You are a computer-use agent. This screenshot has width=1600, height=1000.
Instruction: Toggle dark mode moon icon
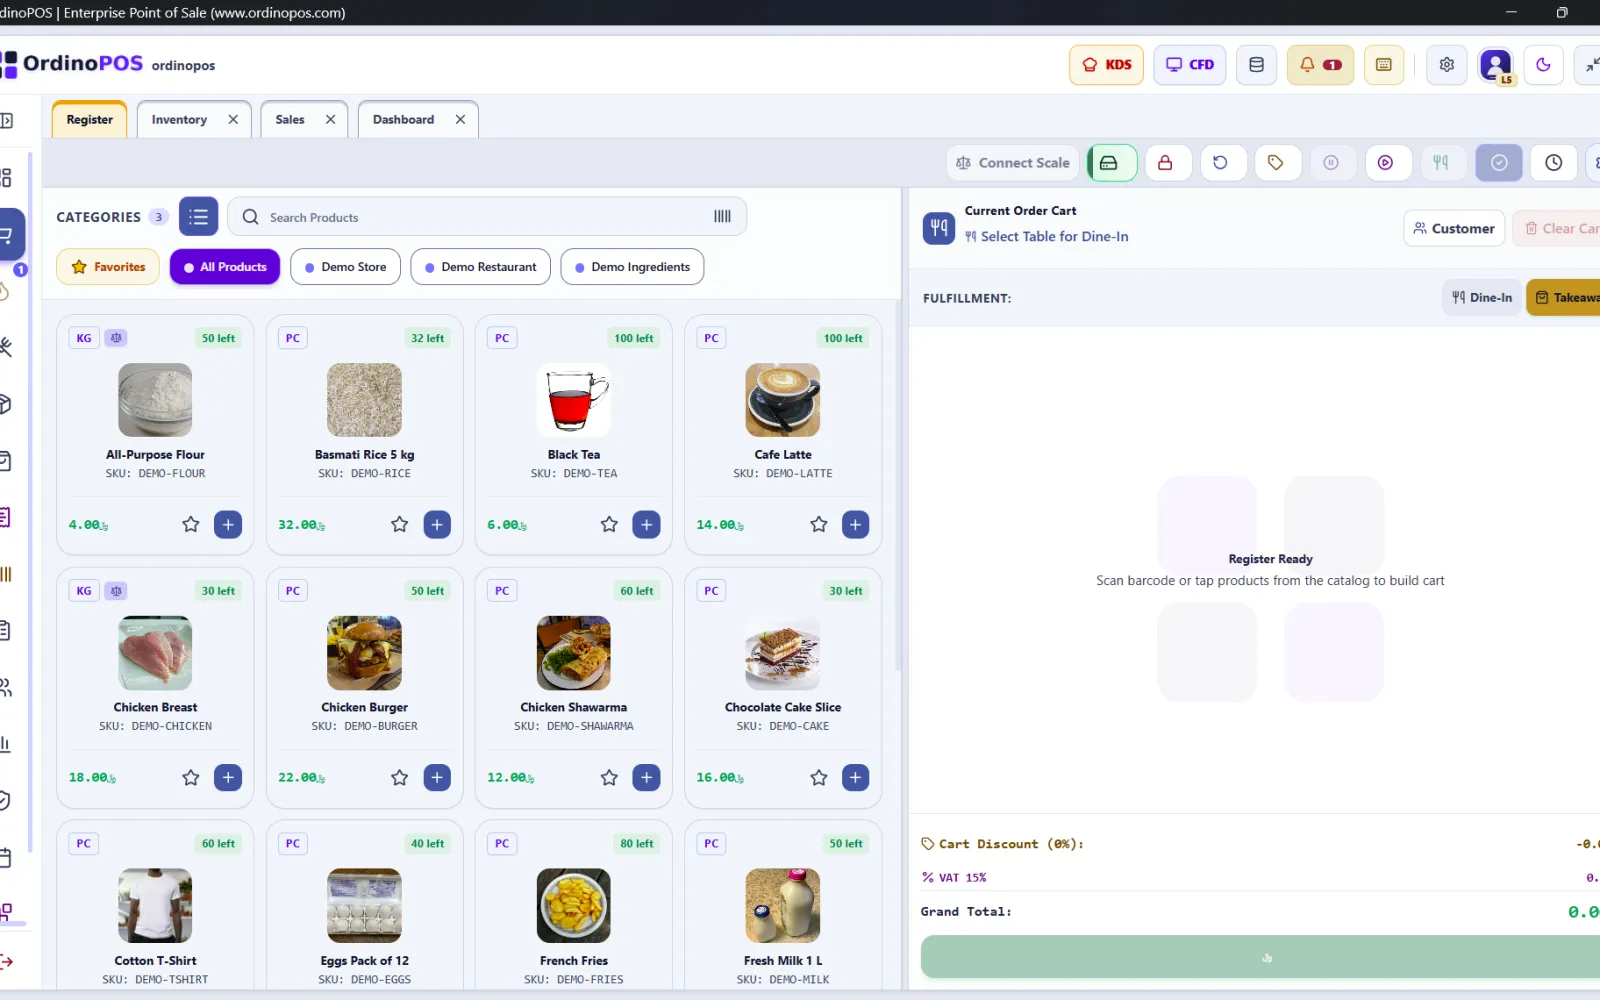(x=1543, y=65)
